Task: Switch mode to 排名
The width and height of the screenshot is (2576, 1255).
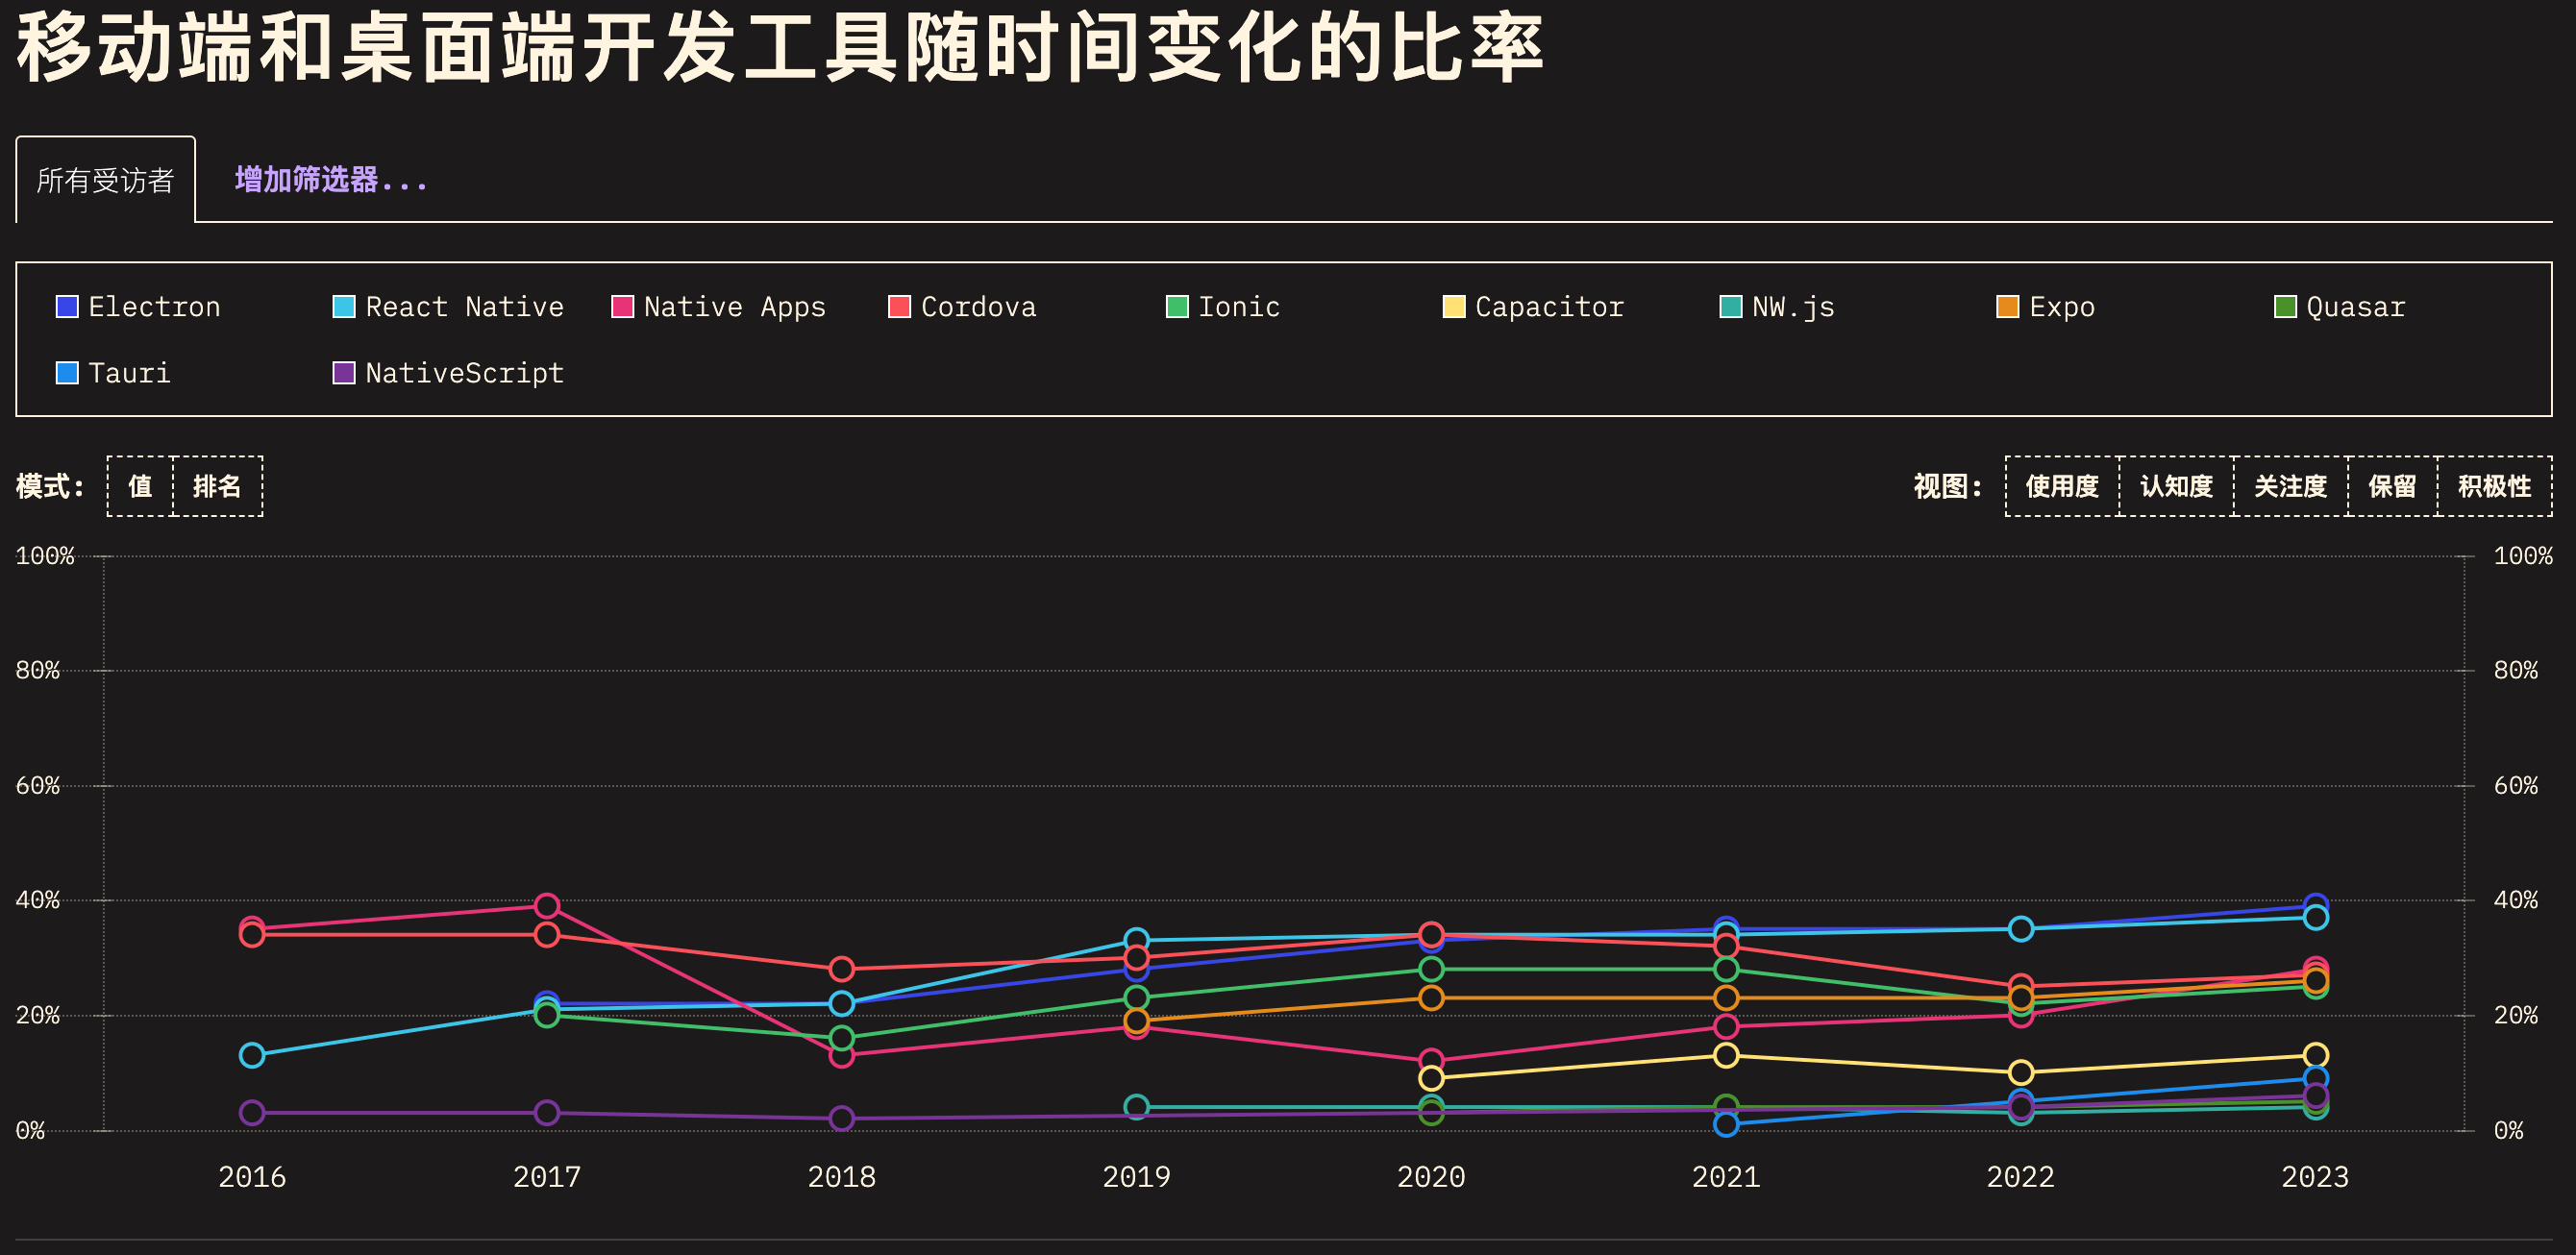Action: pyautogui.click(x=217, y=486)
